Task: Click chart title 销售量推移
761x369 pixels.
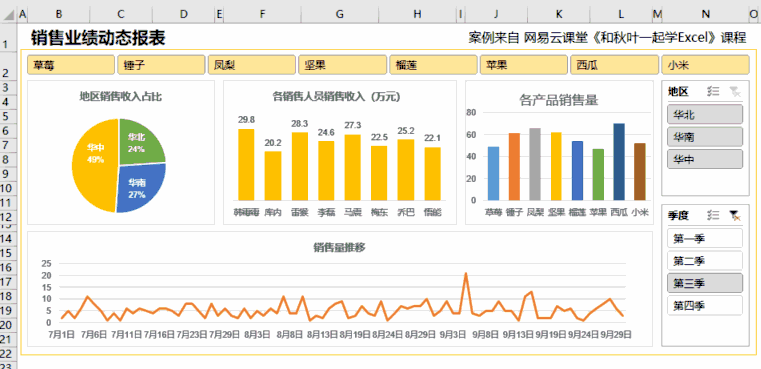Action: tap(339, 247)
